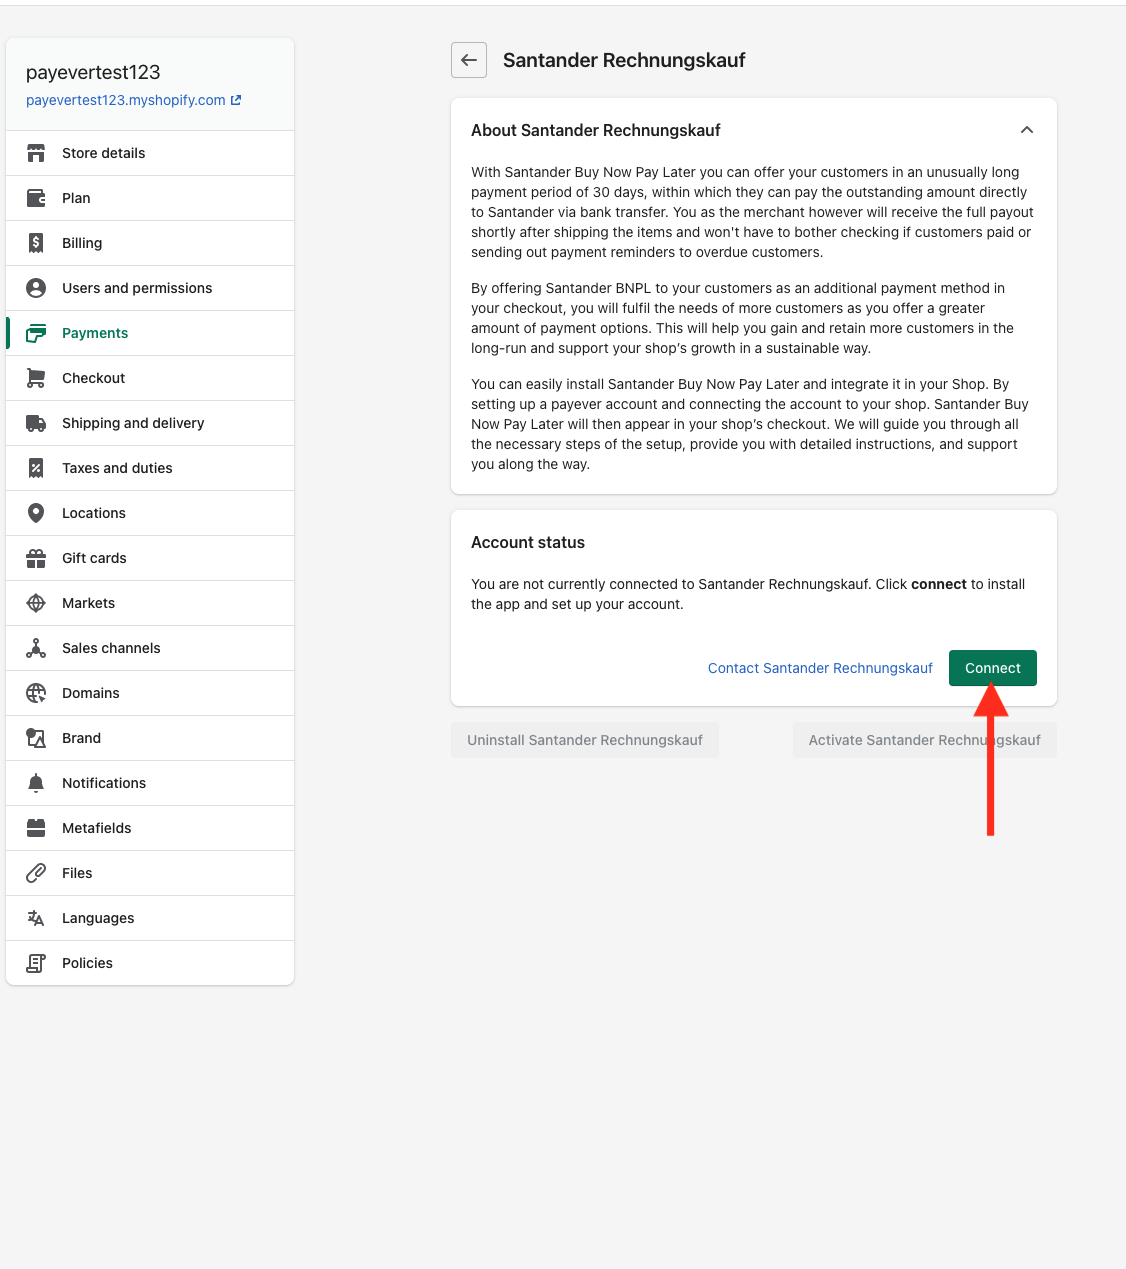Select Markets in the sidebar

(150, 603)
